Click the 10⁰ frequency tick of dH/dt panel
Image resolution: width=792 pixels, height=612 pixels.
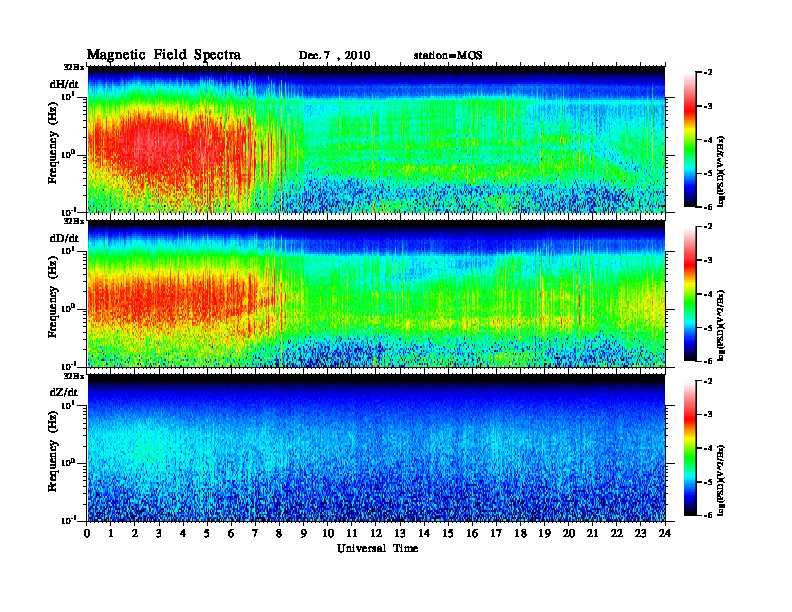pos(68,155)
